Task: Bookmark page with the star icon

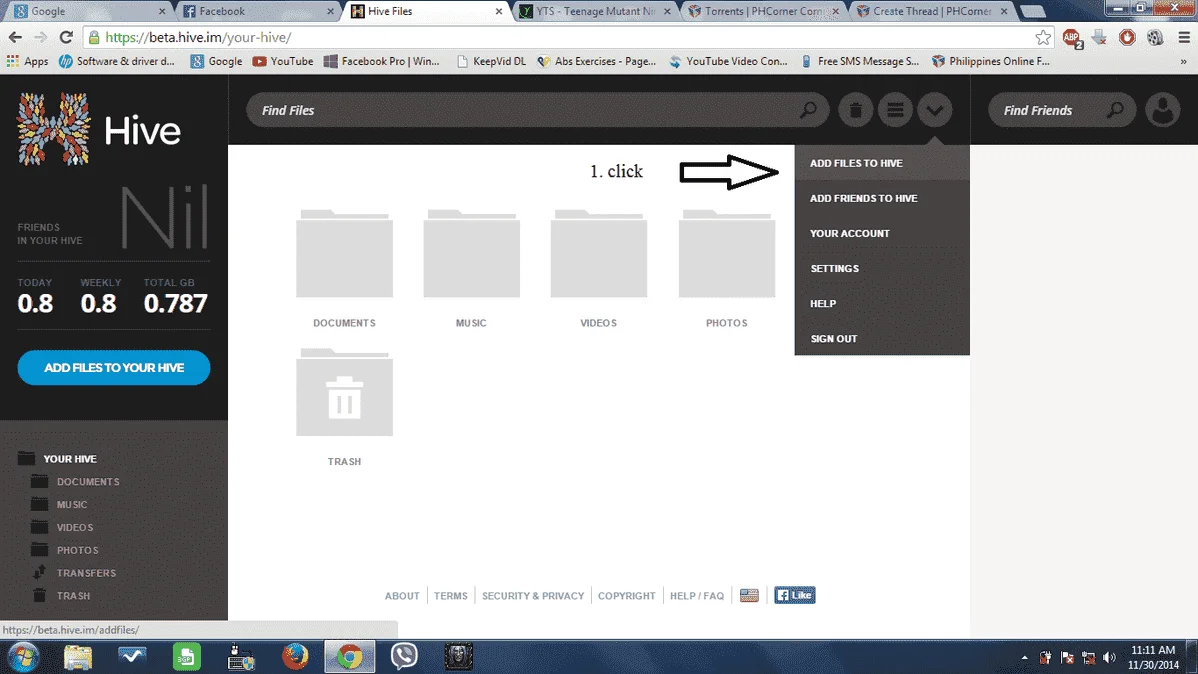Action: pyautogui.click(x=1043, y=37)
